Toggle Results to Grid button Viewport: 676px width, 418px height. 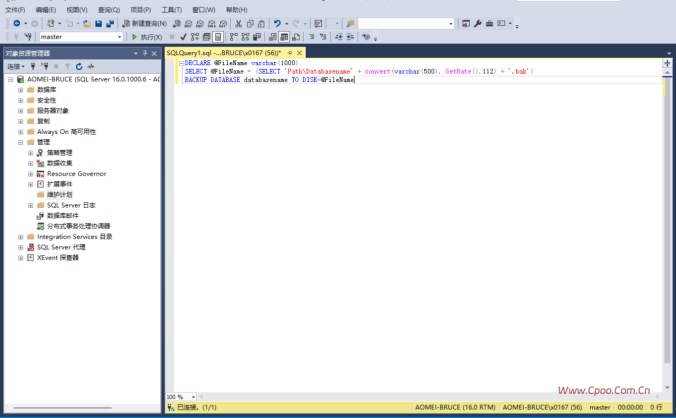coord(284,37)
